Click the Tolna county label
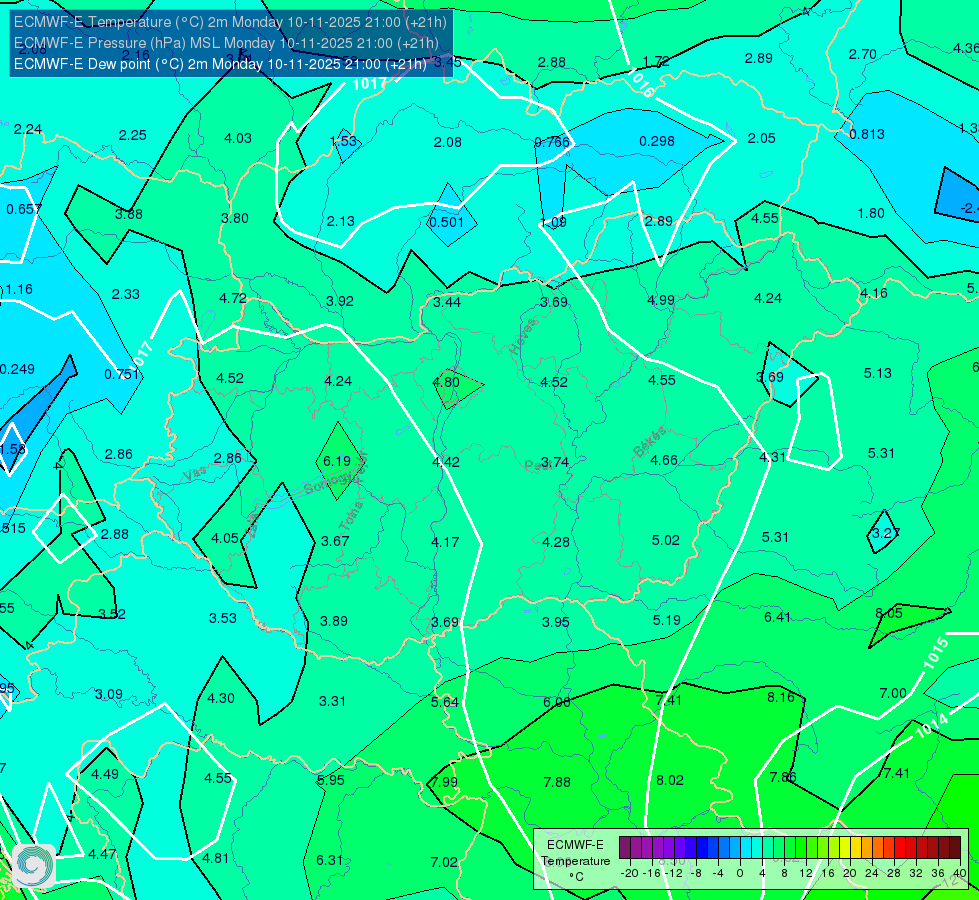The height and width of the screenshot is (900, 979). coord(351,515)
